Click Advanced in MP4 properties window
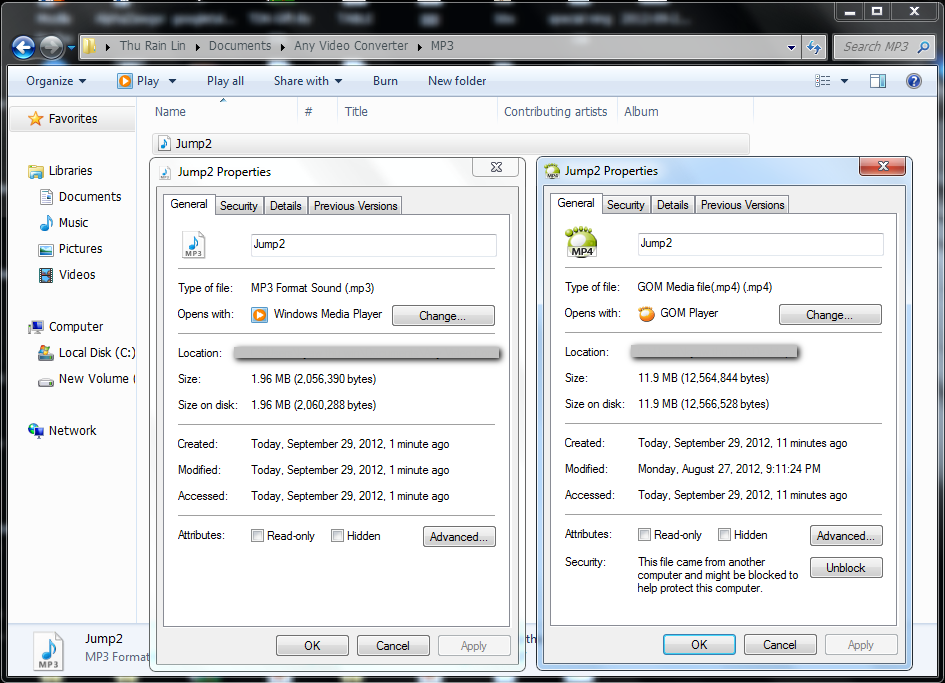 pos(846,535)
